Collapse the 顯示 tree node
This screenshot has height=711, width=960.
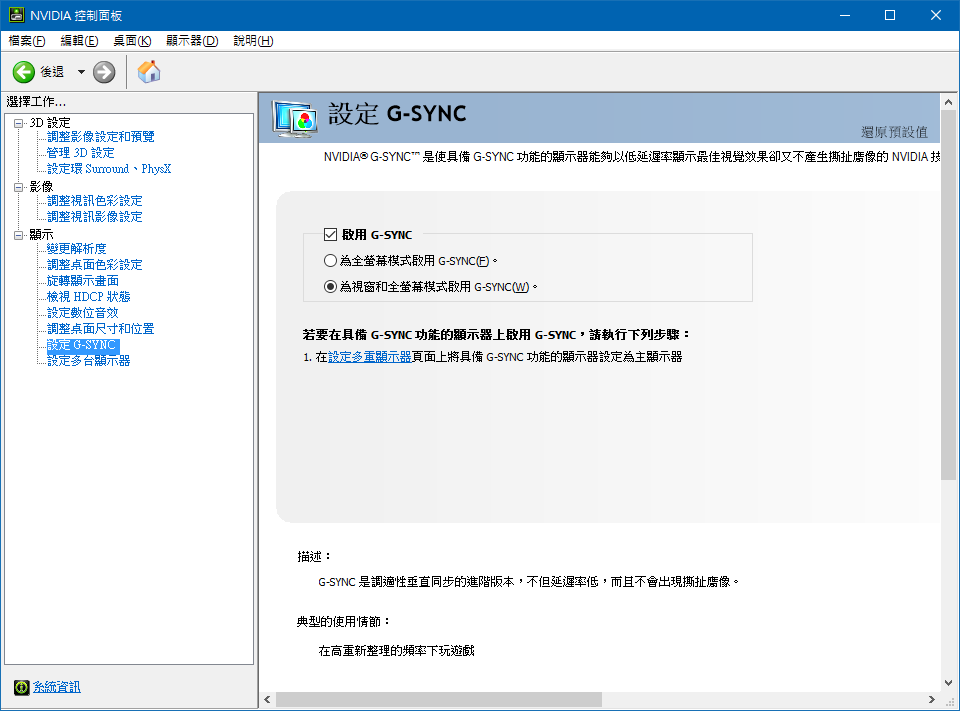[18, 235]
